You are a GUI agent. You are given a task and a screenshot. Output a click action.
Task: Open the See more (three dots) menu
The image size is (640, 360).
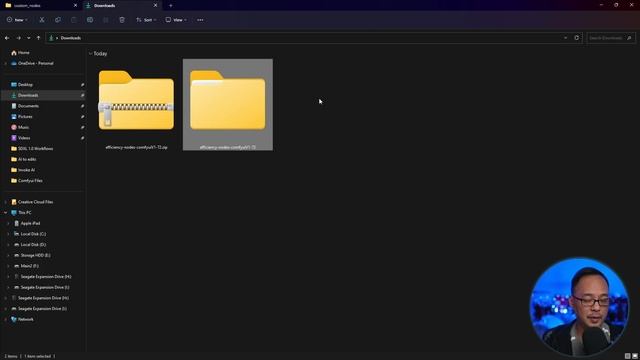coord(200,20)
